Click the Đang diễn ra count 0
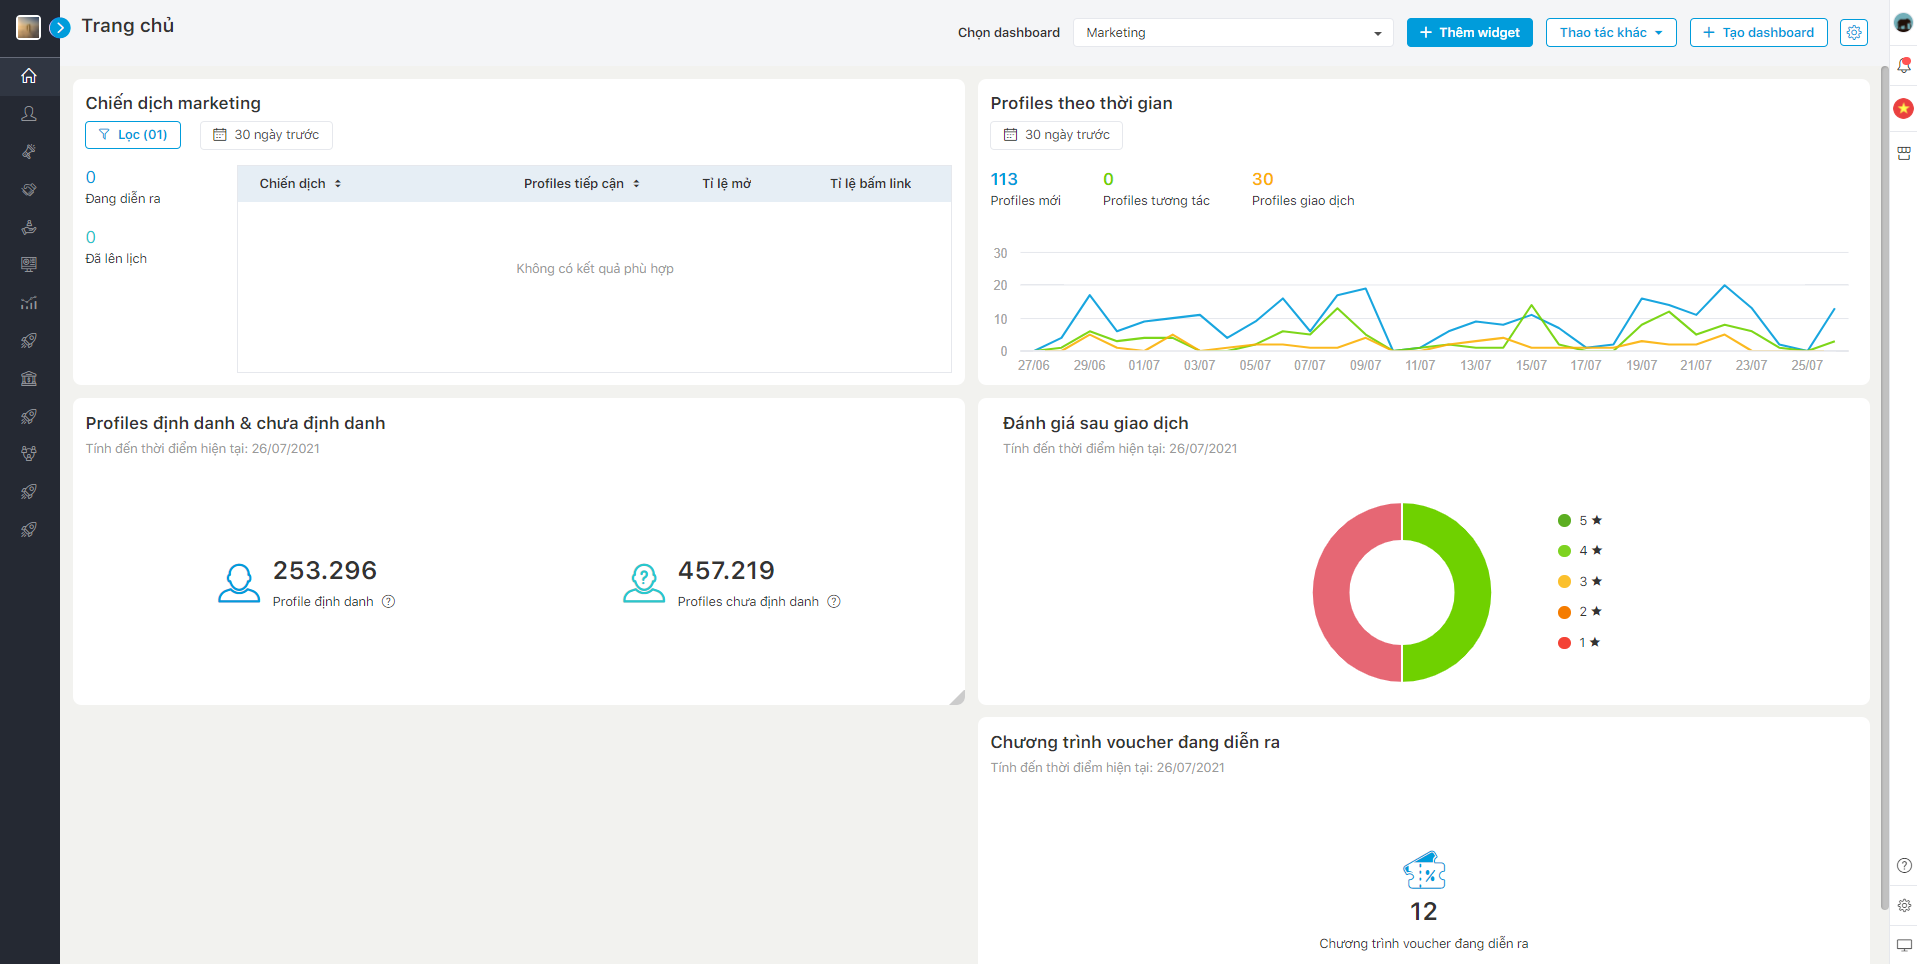The height and width of the screenshot is (964, 1917). (91, 178)
